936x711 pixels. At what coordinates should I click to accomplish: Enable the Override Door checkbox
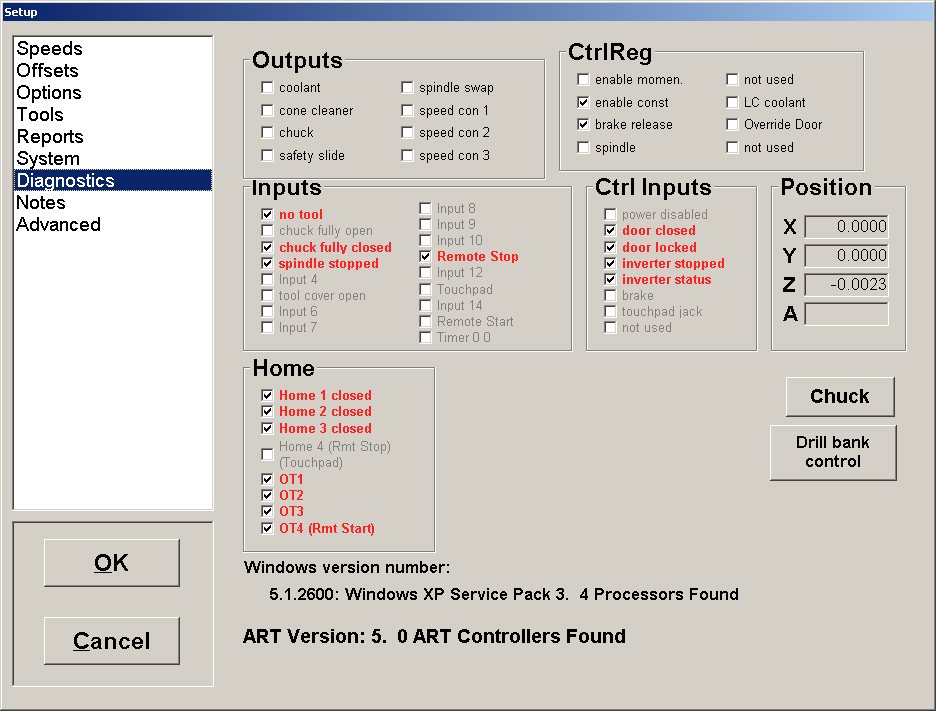pyautogui.click(x=732, y=125)
